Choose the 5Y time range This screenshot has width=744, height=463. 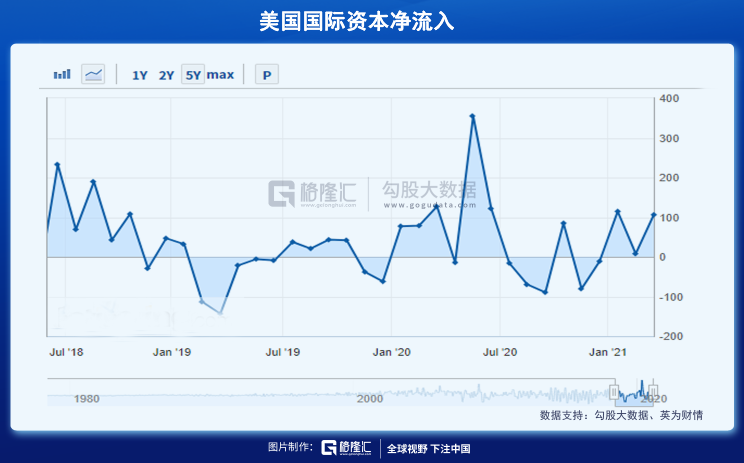[x=193, y=75]
